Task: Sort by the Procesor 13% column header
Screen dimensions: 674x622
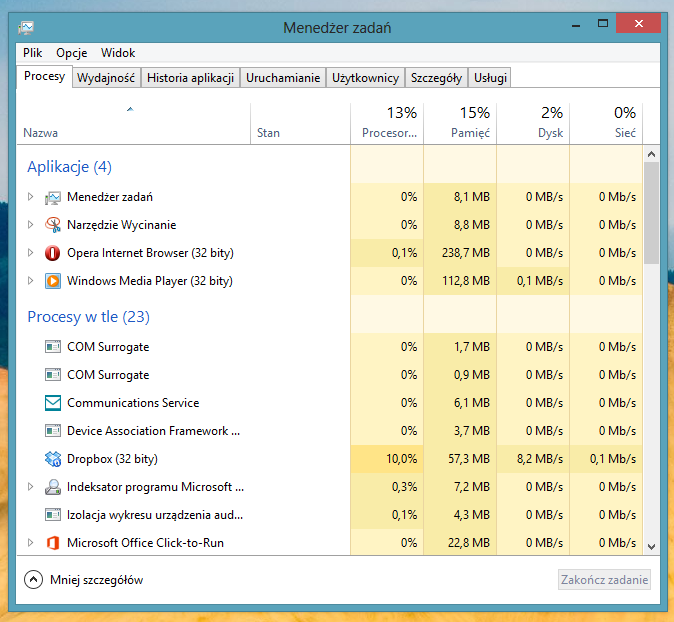Action: (387, 124)
